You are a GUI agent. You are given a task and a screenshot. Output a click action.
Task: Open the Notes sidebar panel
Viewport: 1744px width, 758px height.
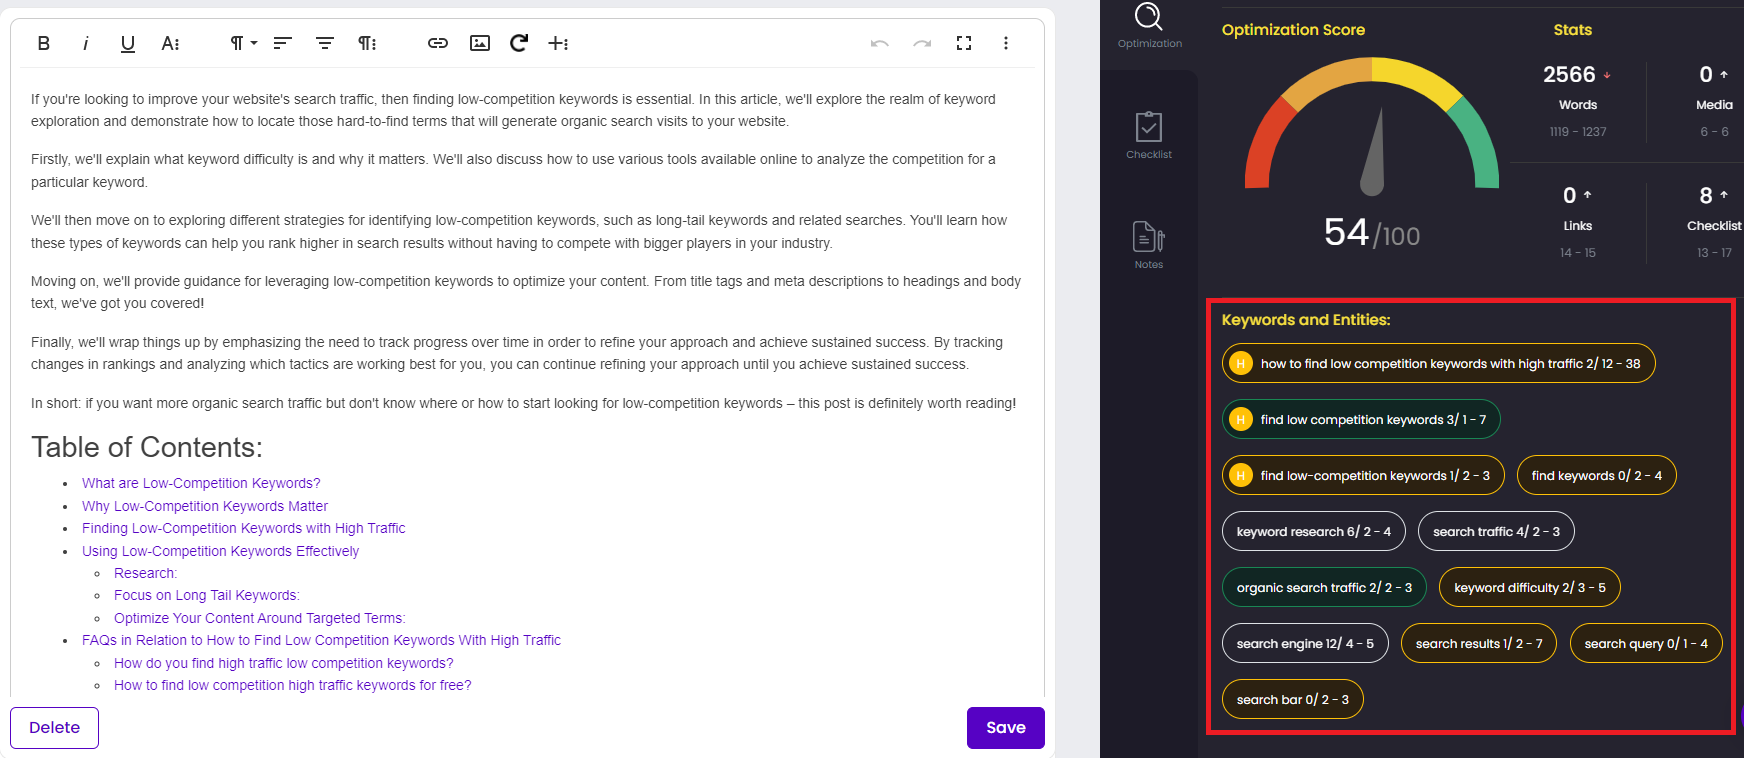1149,245
